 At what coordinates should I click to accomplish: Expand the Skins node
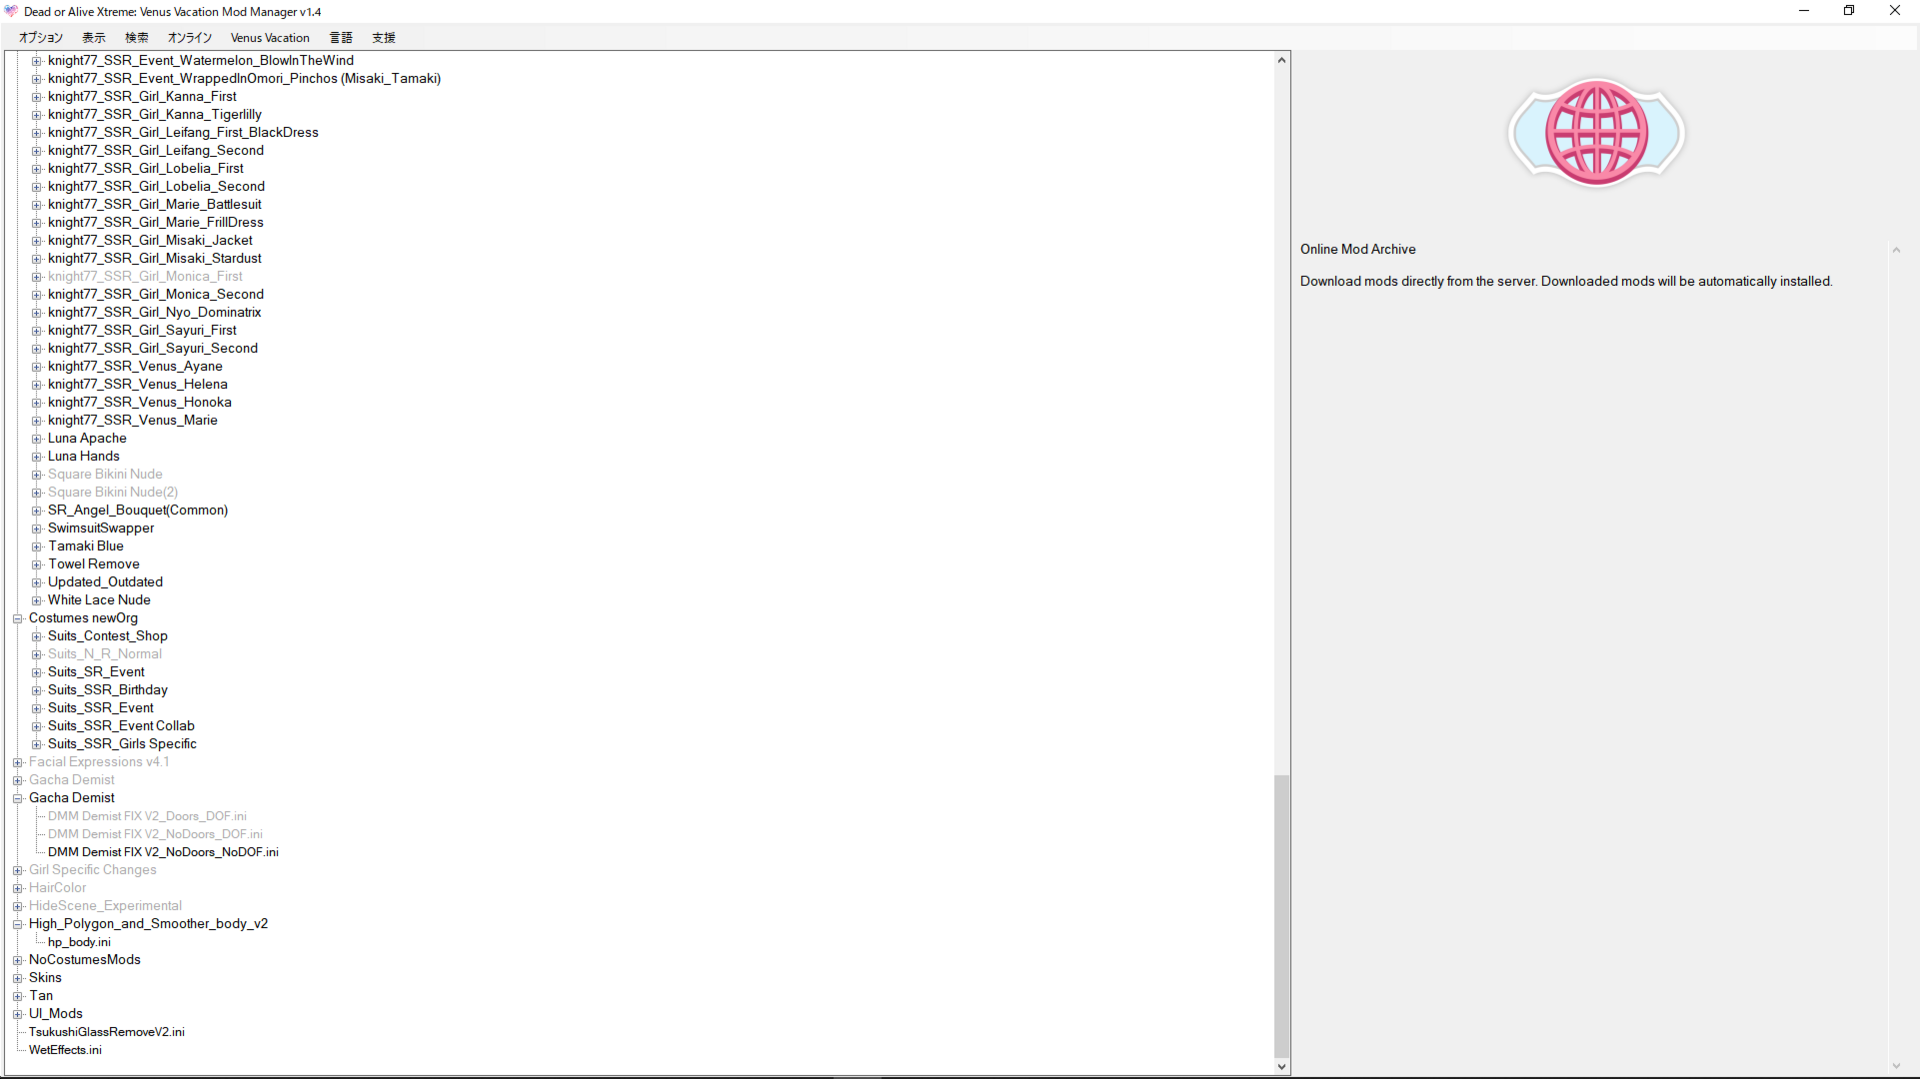coord(18,978)
